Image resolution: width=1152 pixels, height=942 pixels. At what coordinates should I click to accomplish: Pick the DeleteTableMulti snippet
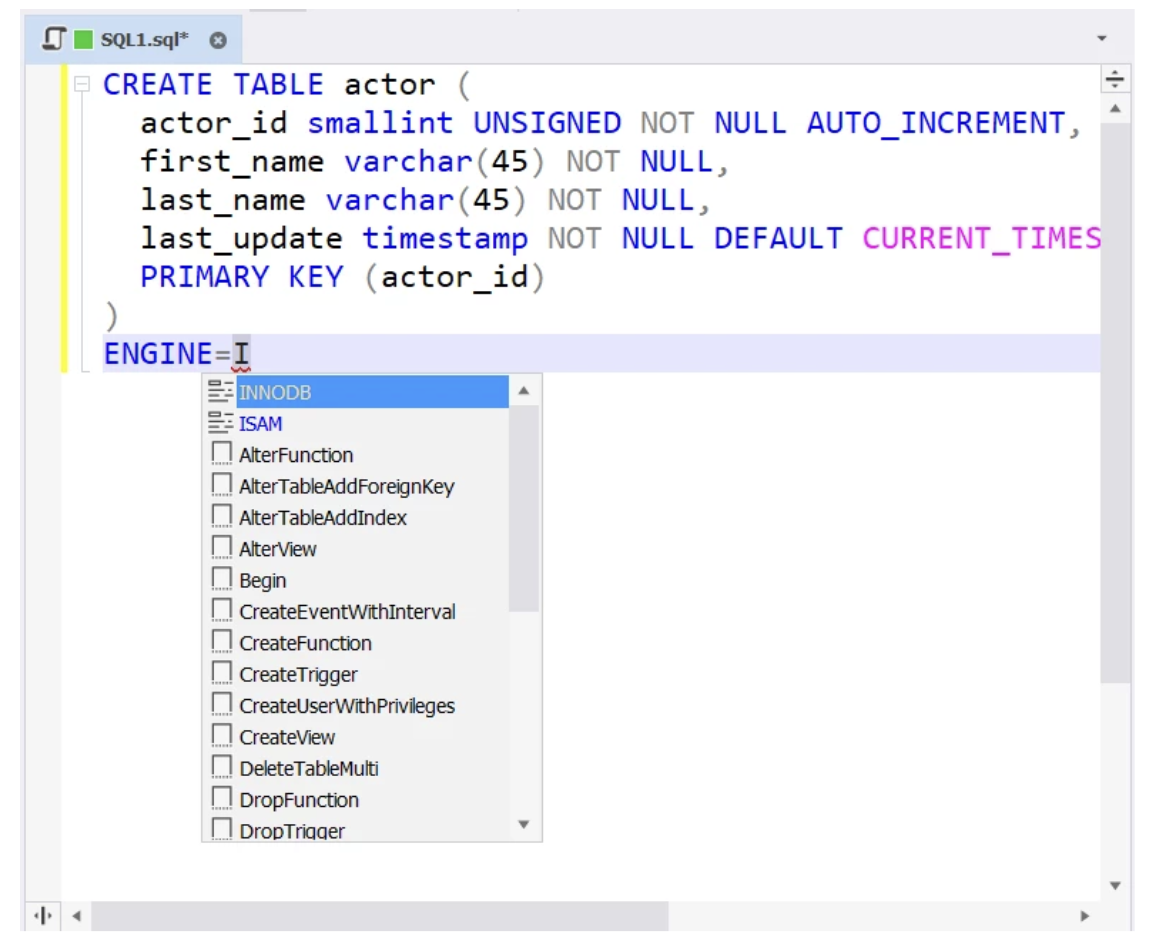point(356,769)
